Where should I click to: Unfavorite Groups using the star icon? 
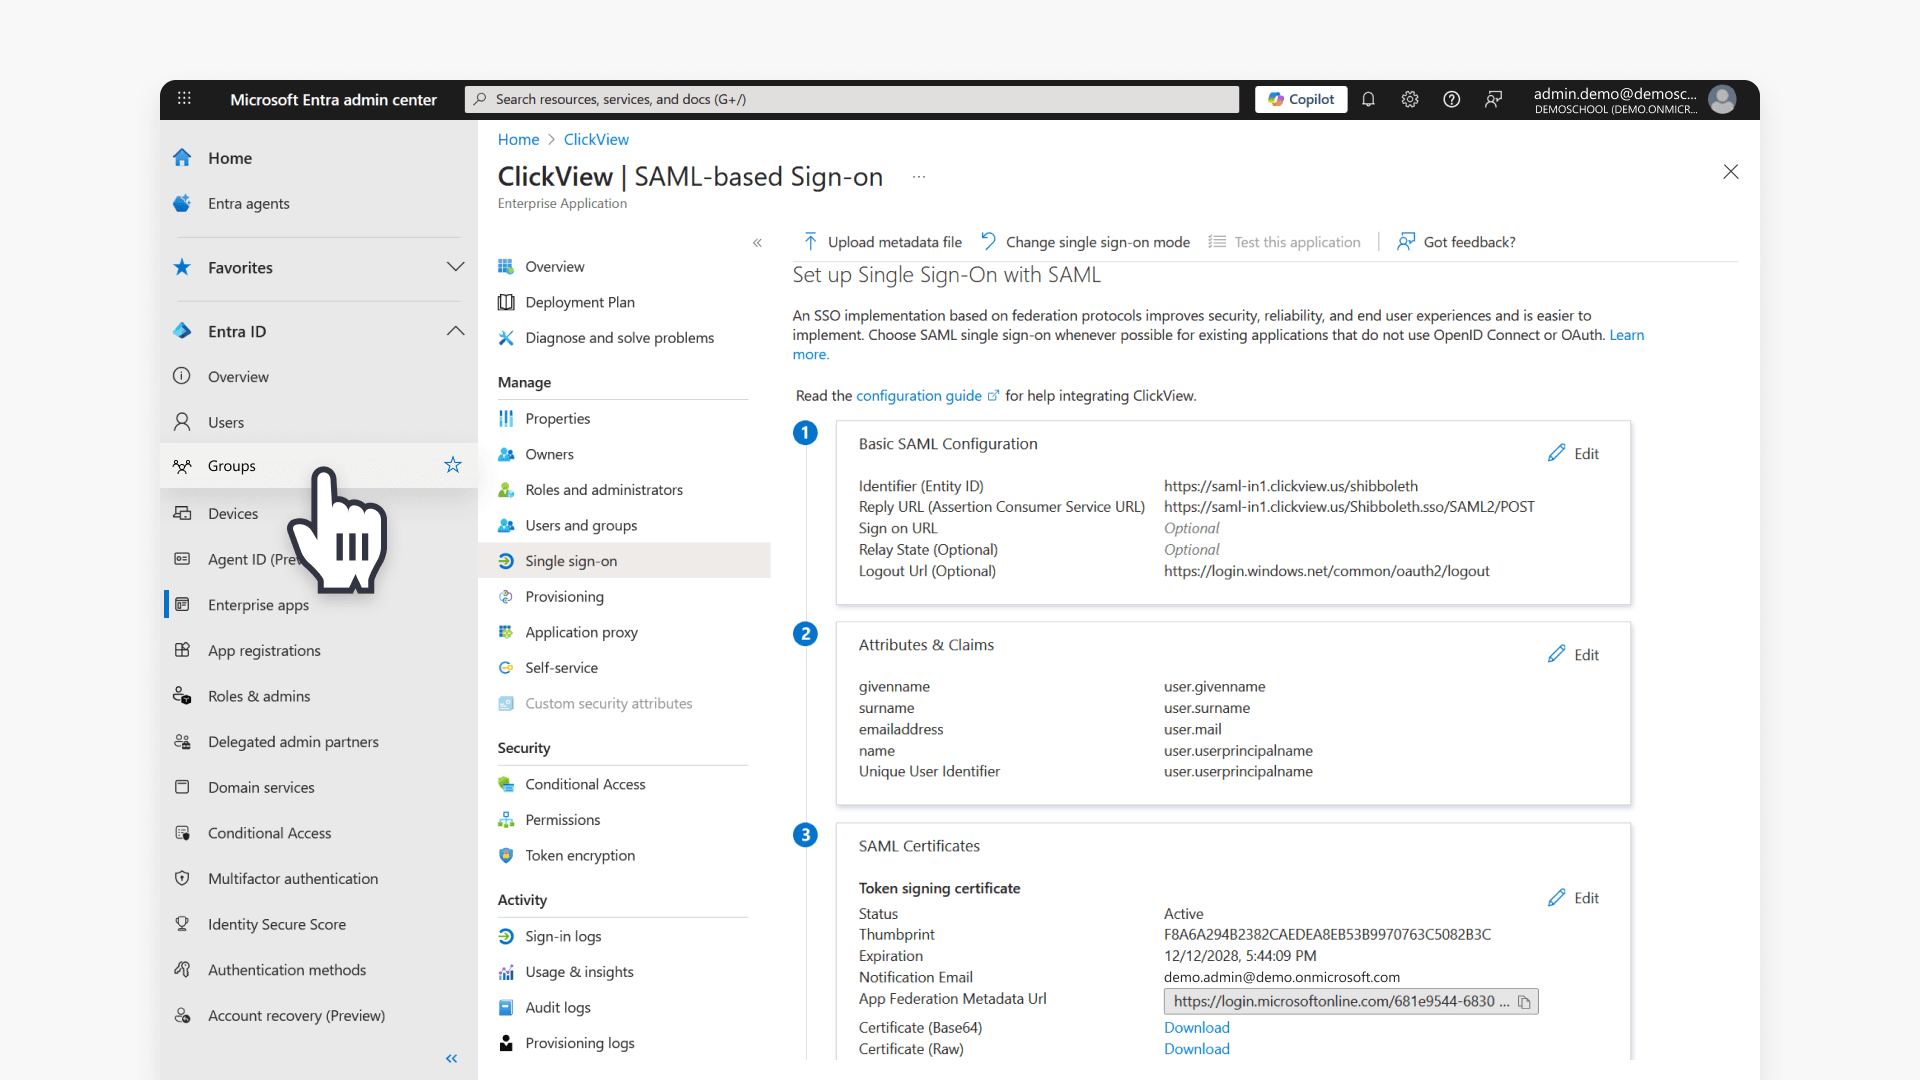pyautogui.click(x=452, y=464)
